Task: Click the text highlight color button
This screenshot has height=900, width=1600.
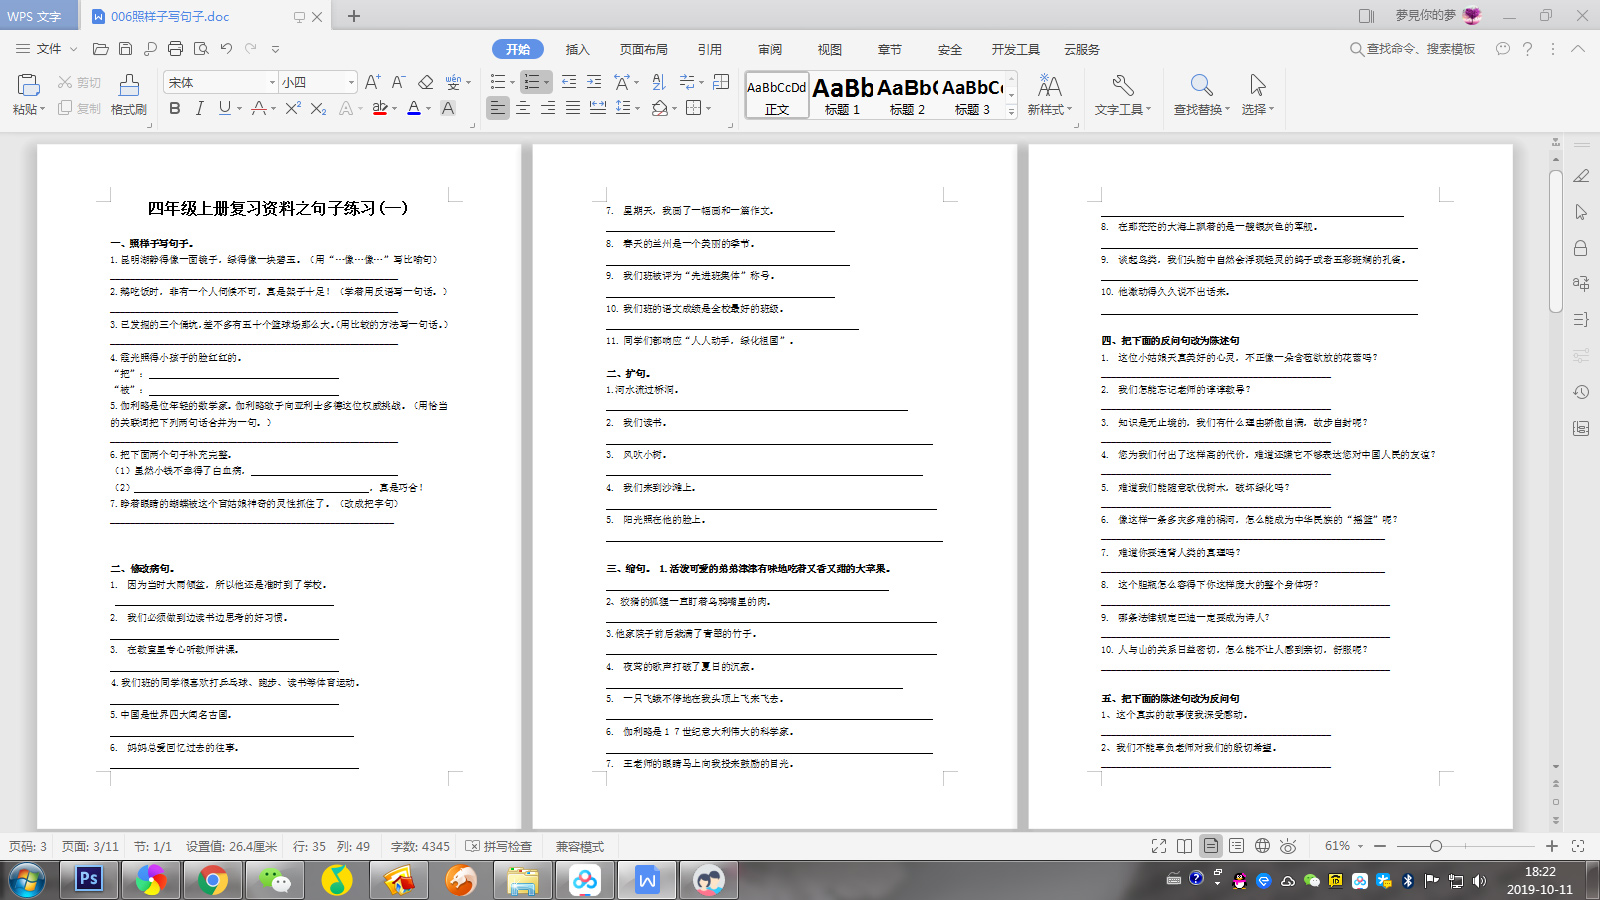Action: pyautogui.click(x=380, y=108)
